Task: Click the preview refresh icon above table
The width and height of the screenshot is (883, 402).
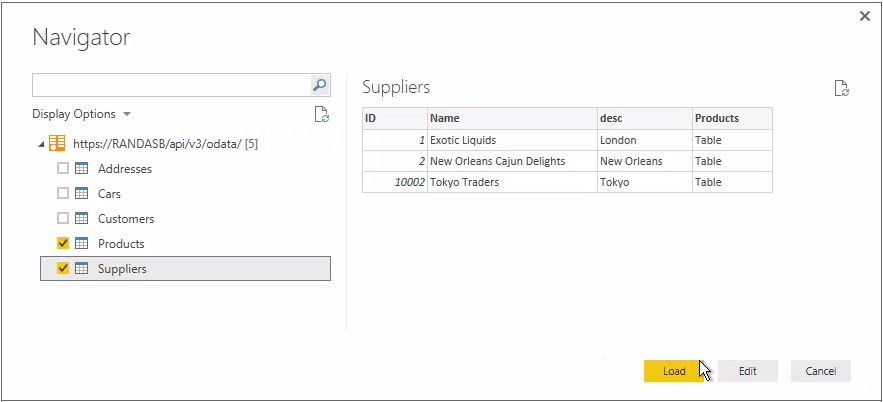Action: (841, 89)
